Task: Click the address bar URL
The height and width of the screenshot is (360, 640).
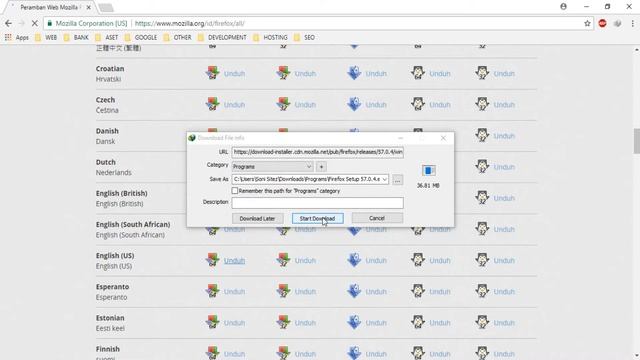Action: 190,24
